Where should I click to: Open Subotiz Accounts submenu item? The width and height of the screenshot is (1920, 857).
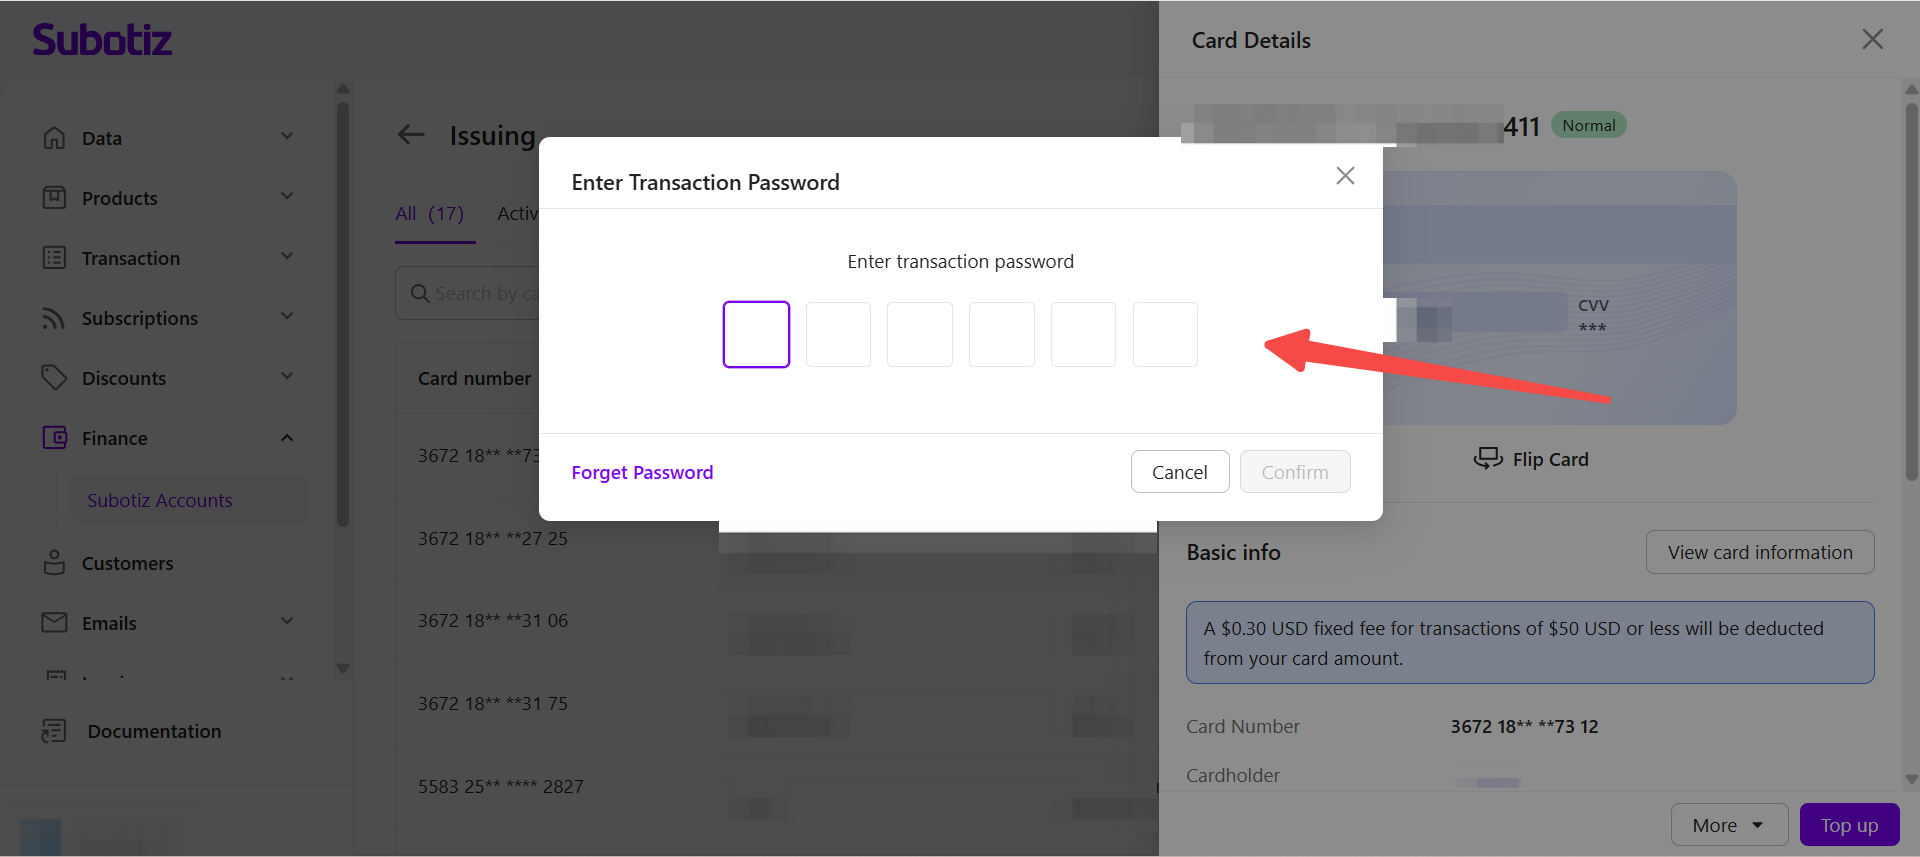(160, 500)
